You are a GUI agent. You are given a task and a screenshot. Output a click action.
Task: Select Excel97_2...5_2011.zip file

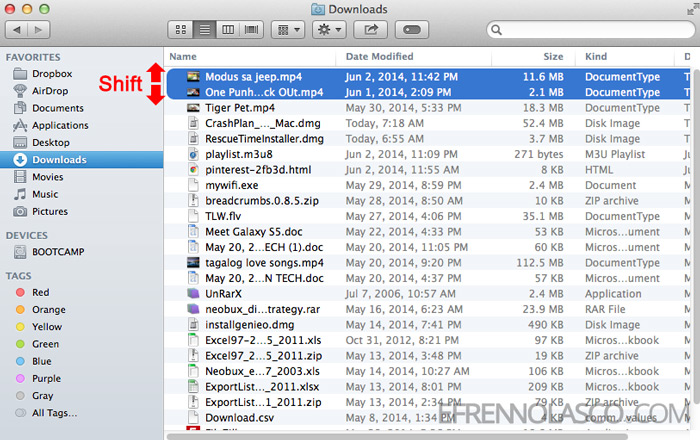click(x=263, y=356)
